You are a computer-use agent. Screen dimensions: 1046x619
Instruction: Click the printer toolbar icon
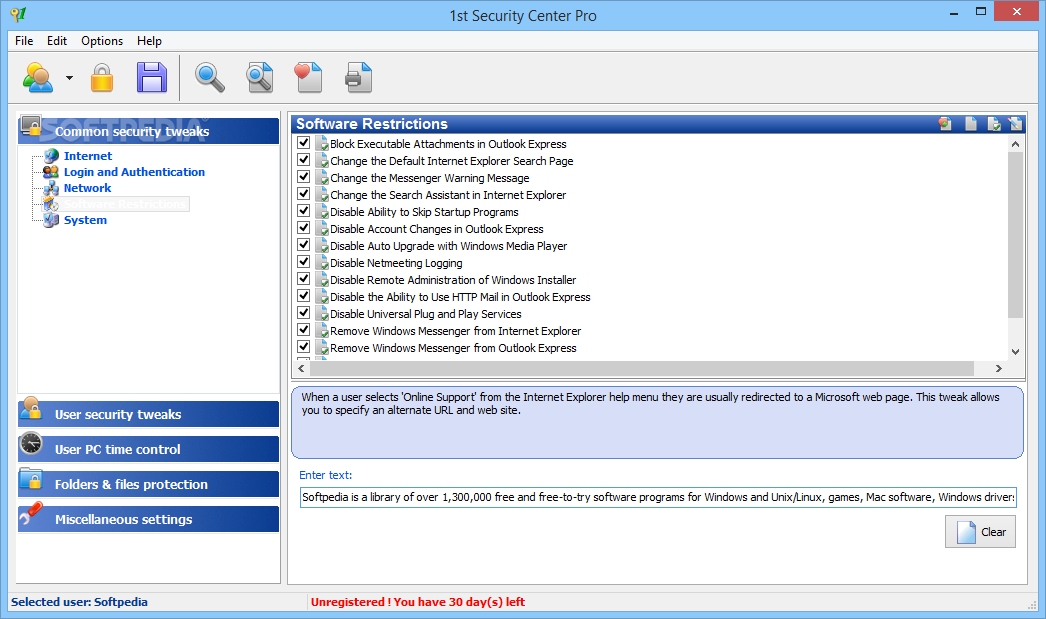coord(358,77)
